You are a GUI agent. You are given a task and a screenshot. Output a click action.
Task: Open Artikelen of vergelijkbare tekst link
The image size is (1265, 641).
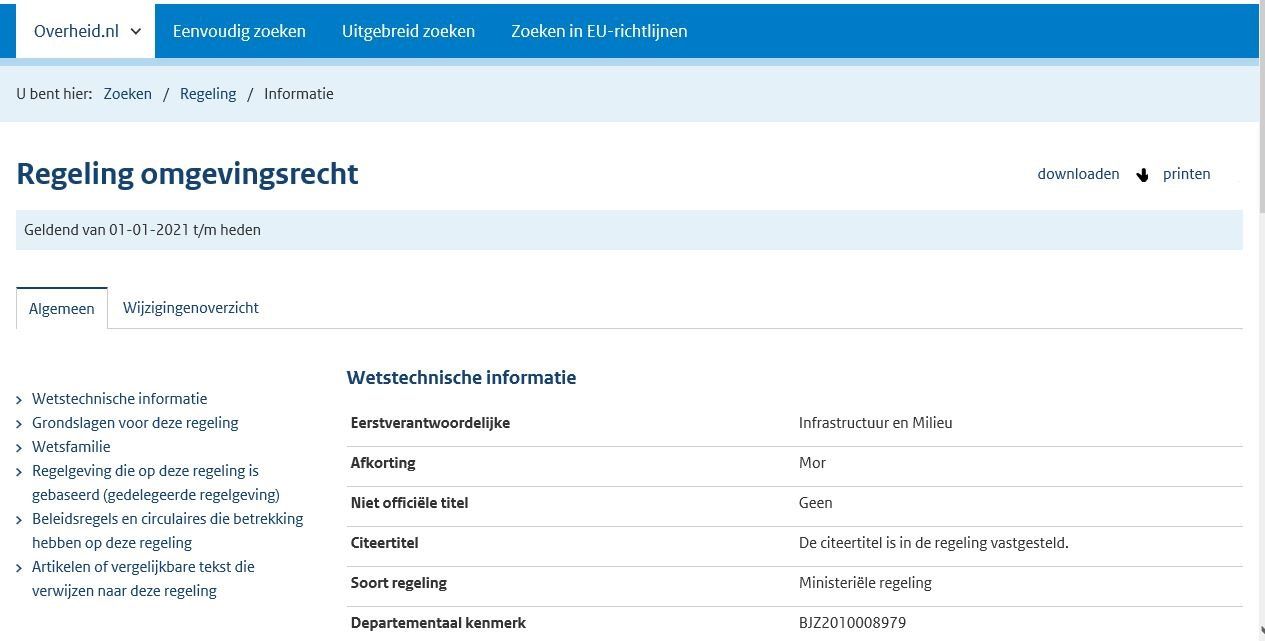(143, 579)
